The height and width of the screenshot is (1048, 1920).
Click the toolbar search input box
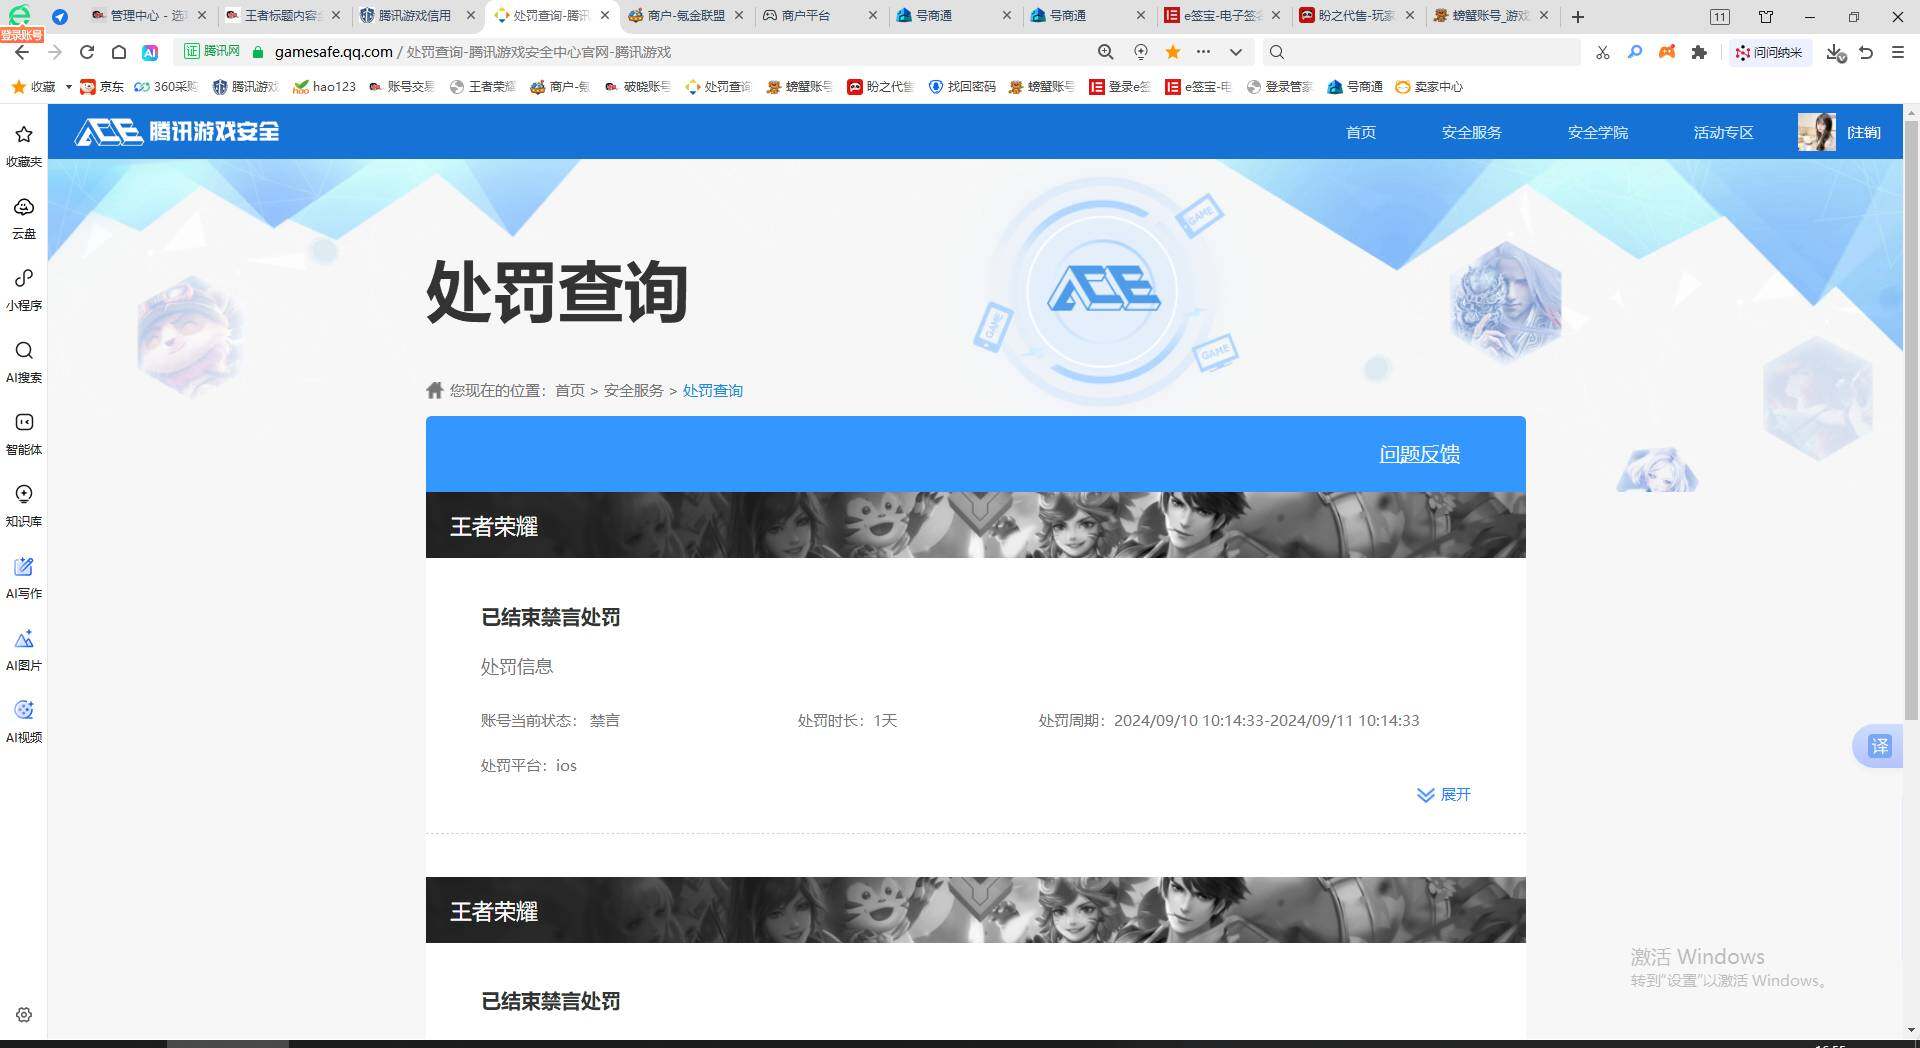point(1420,52)
